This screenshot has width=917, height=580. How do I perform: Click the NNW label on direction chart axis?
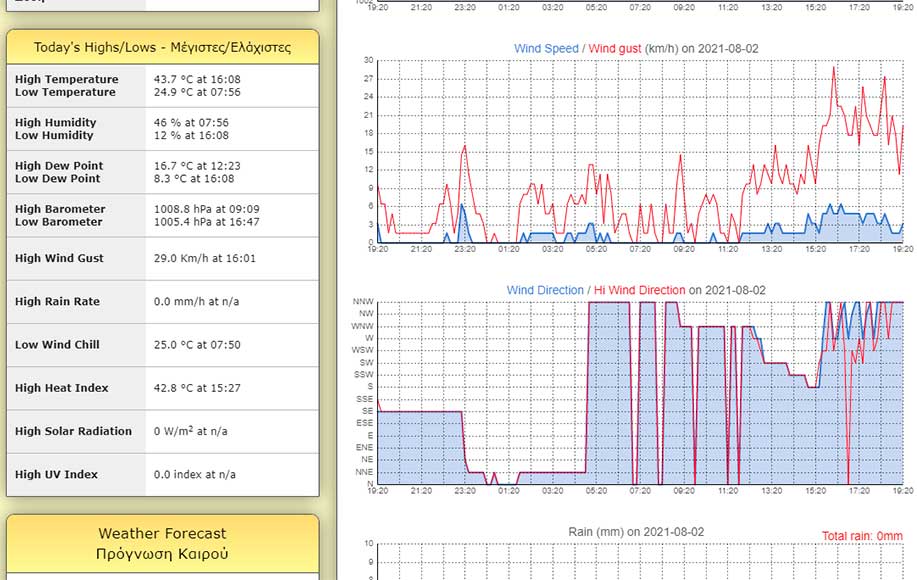[363, 302]
